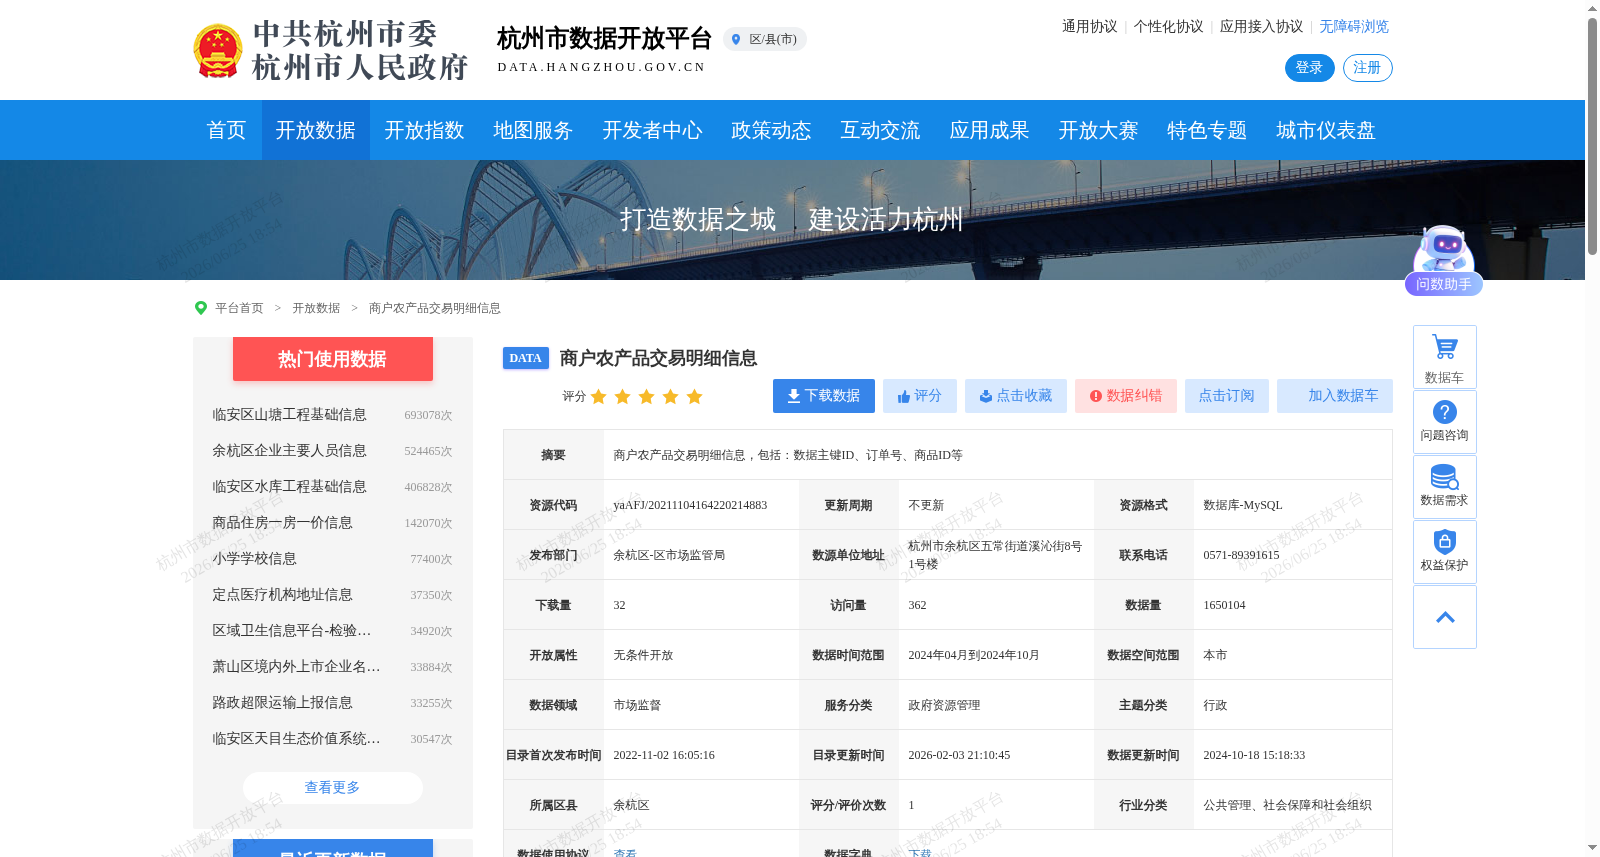Click 查看更多 under popular data
This screenshot has height=857, width=1600.
point(333,788)
